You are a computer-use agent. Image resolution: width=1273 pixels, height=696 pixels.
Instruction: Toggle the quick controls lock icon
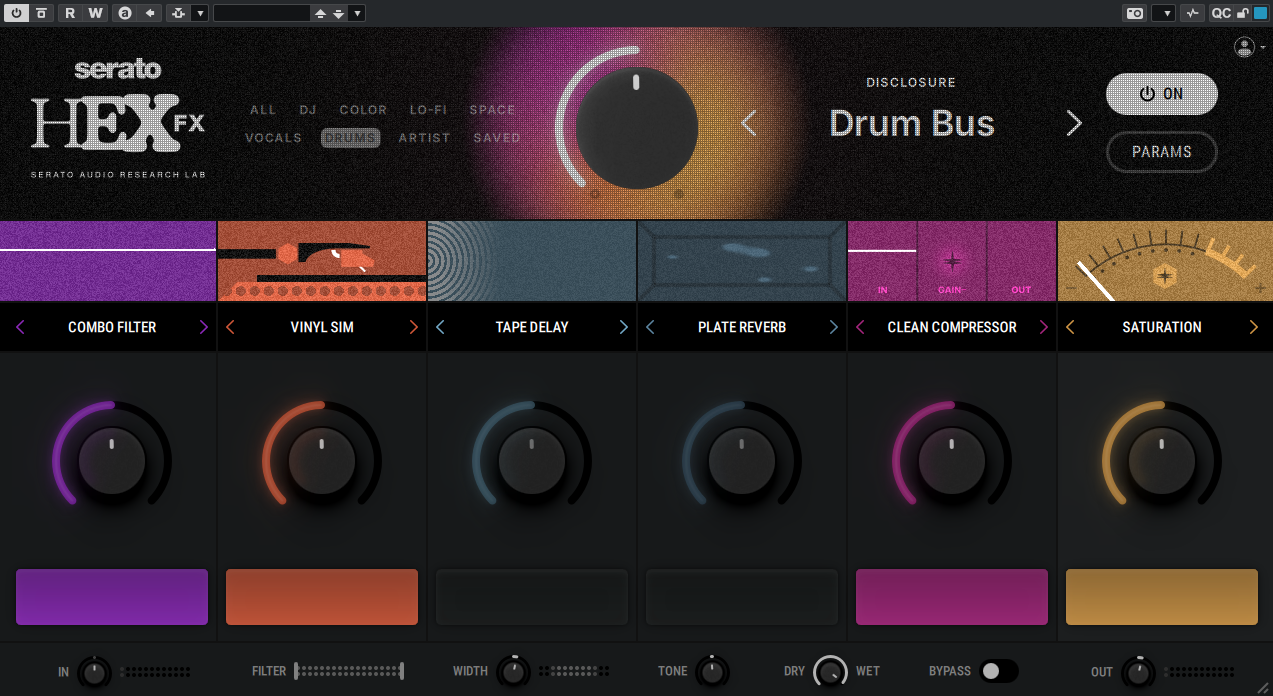[x=1243, y=13]
